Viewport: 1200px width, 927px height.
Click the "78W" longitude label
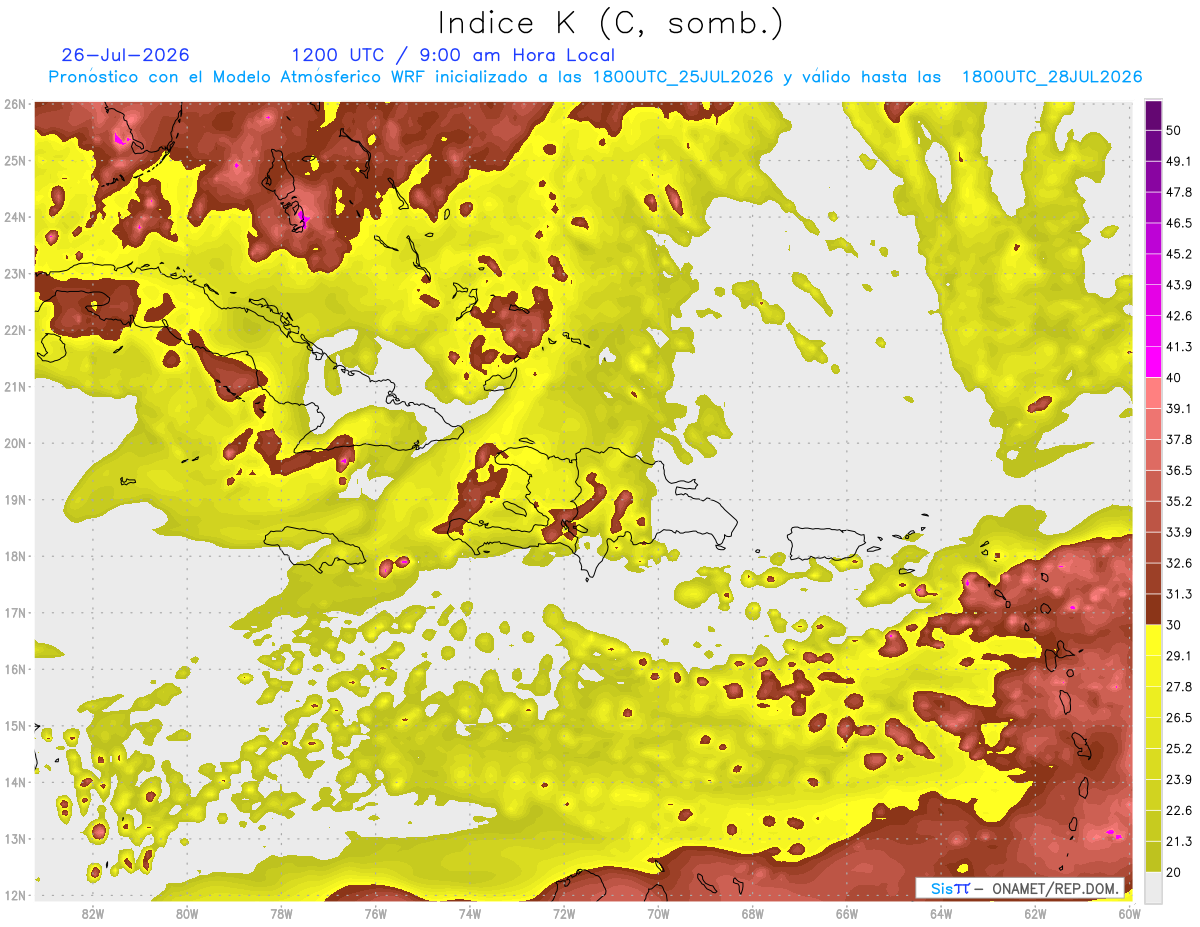281,913
